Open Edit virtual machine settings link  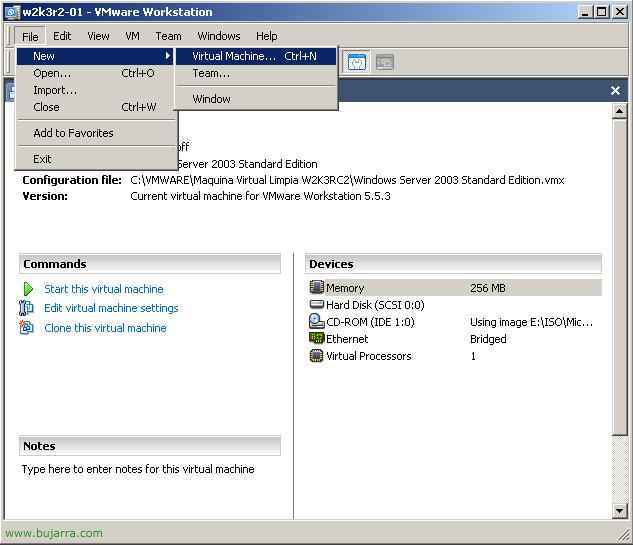coord(111,308)
